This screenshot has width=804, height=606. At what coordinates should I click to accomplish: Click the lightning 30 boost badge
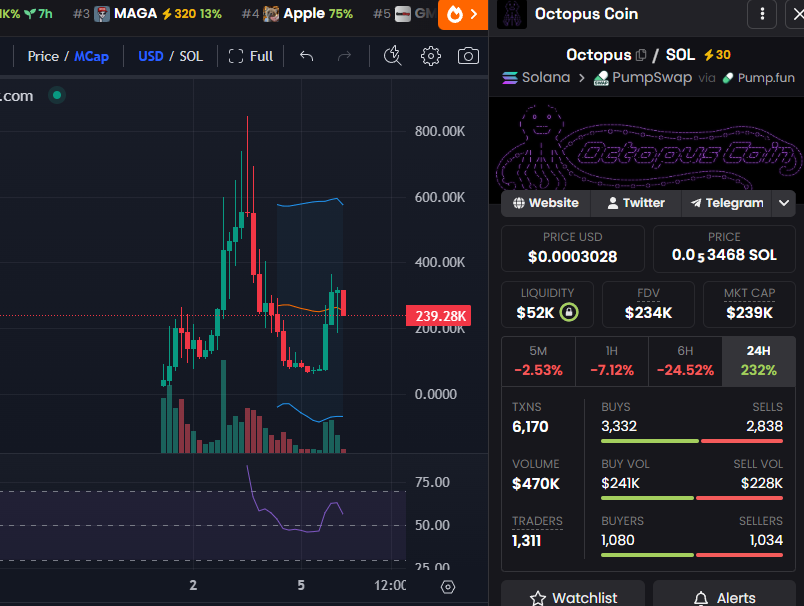point(717,55)
